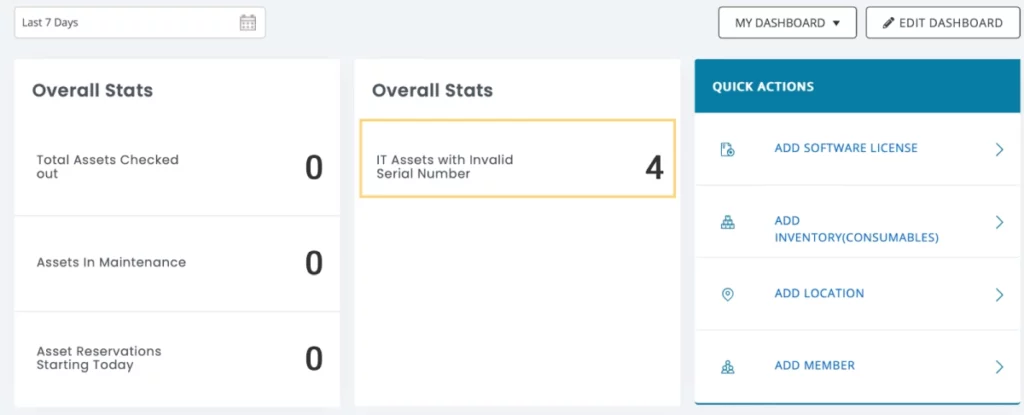The width and height of the screenshot is (1024, 415).
Task: Click the arrow beside Add Software License
Action: tap(999, 149)
